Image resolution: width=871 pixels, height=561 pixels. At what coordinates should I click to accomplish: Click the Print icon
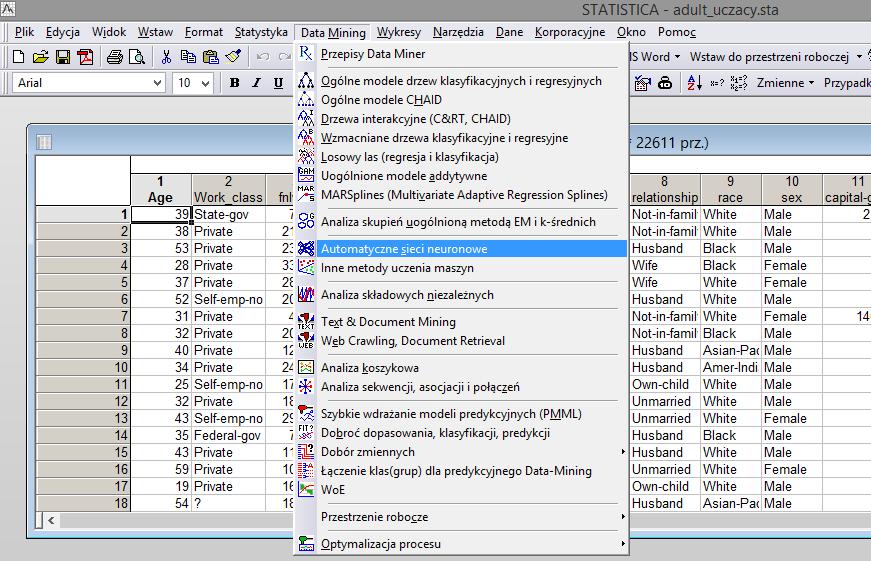(114, 57)
